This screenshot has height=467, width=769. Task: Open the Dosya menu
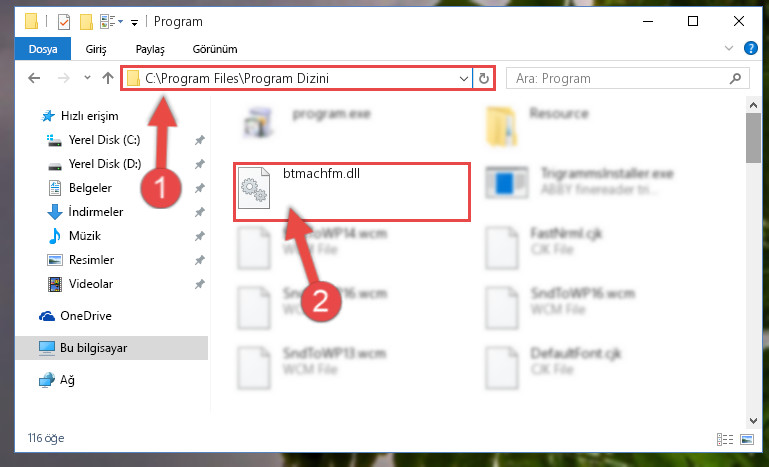tap(43, 49)
